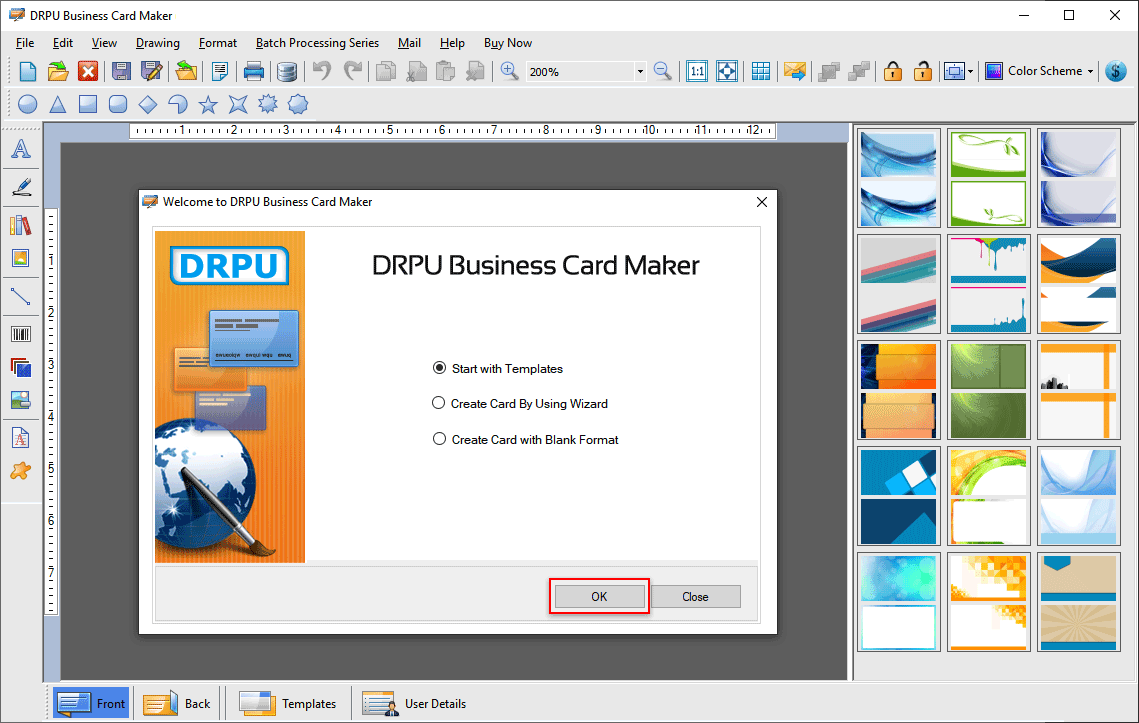Click the Buy Now menu item
The image size is (1139, 723).
508,43
